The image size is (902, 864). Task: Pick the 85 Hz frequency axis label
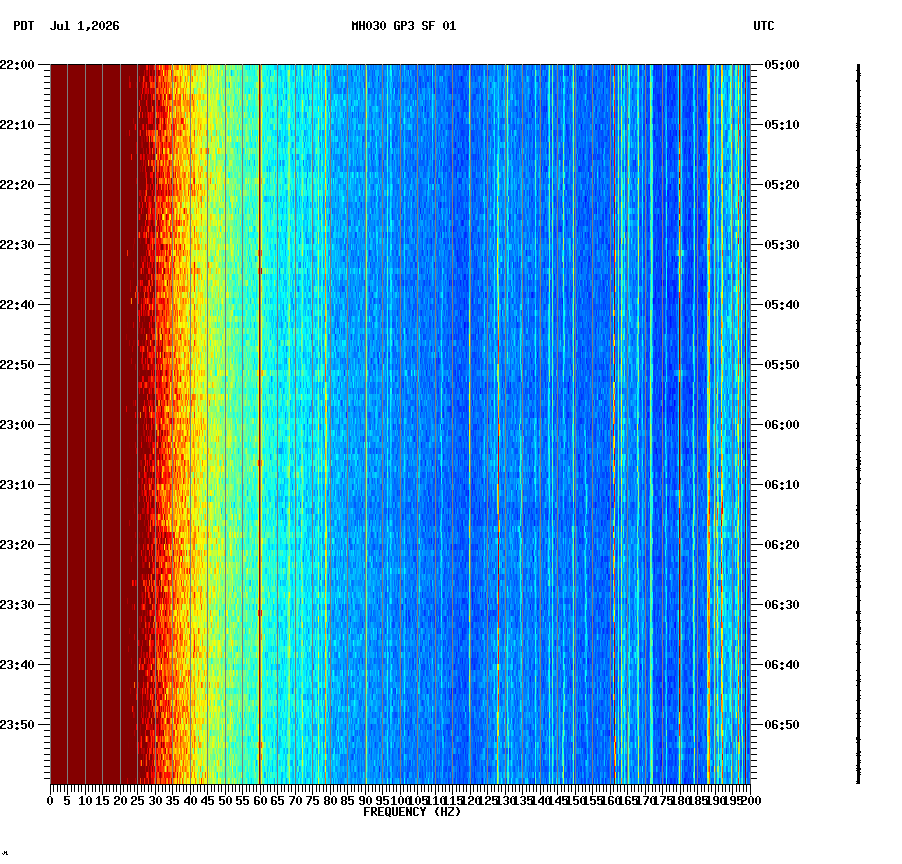pyautogui.click(x=347, y=801)
